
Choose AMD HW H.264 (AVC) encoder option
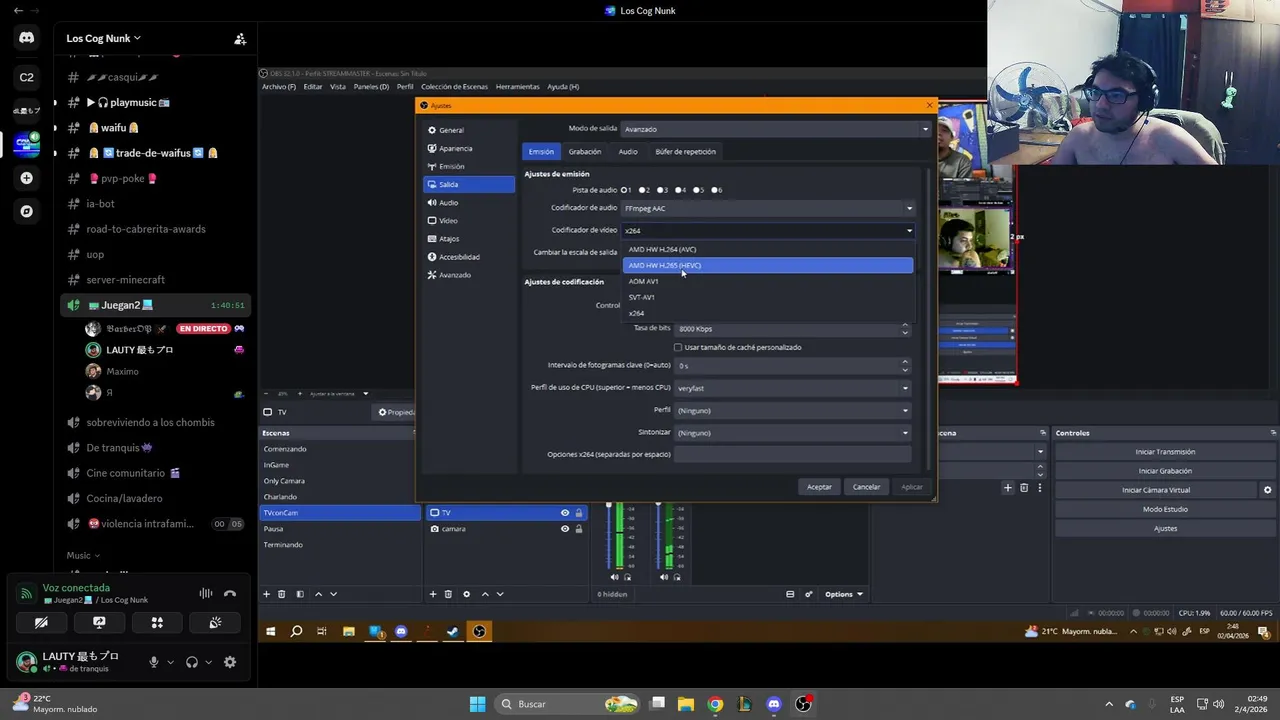tap(768, 249)
